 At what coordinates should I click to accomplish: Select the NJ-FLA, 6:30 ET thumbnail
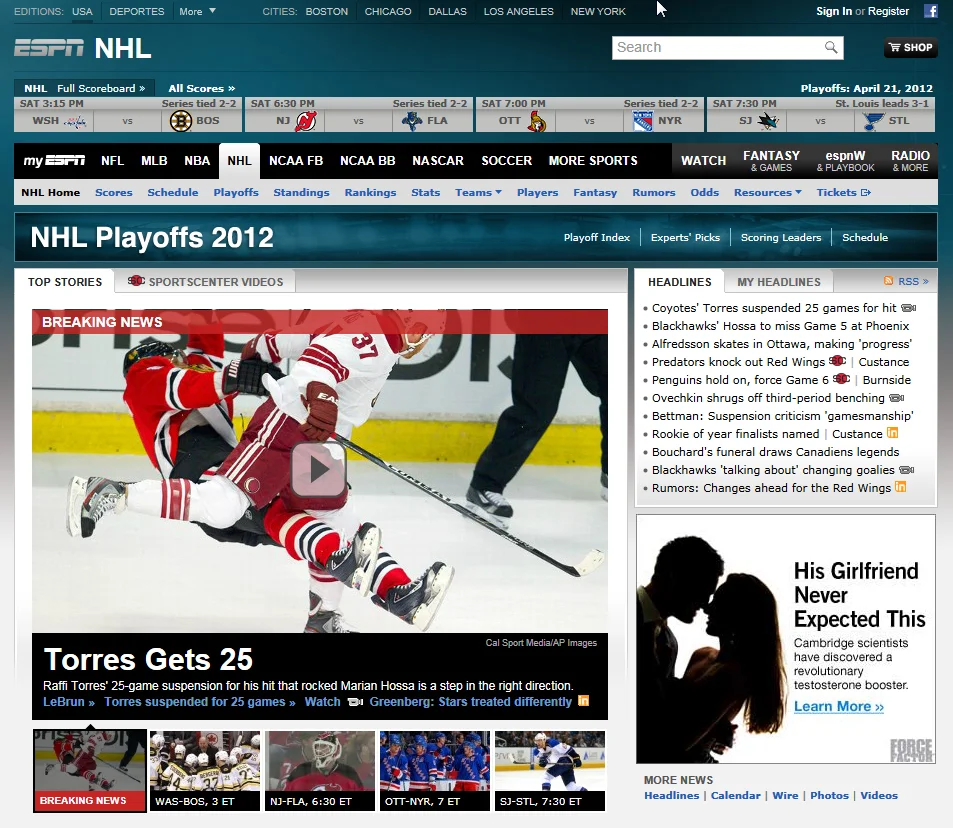[x=320, y=771]
